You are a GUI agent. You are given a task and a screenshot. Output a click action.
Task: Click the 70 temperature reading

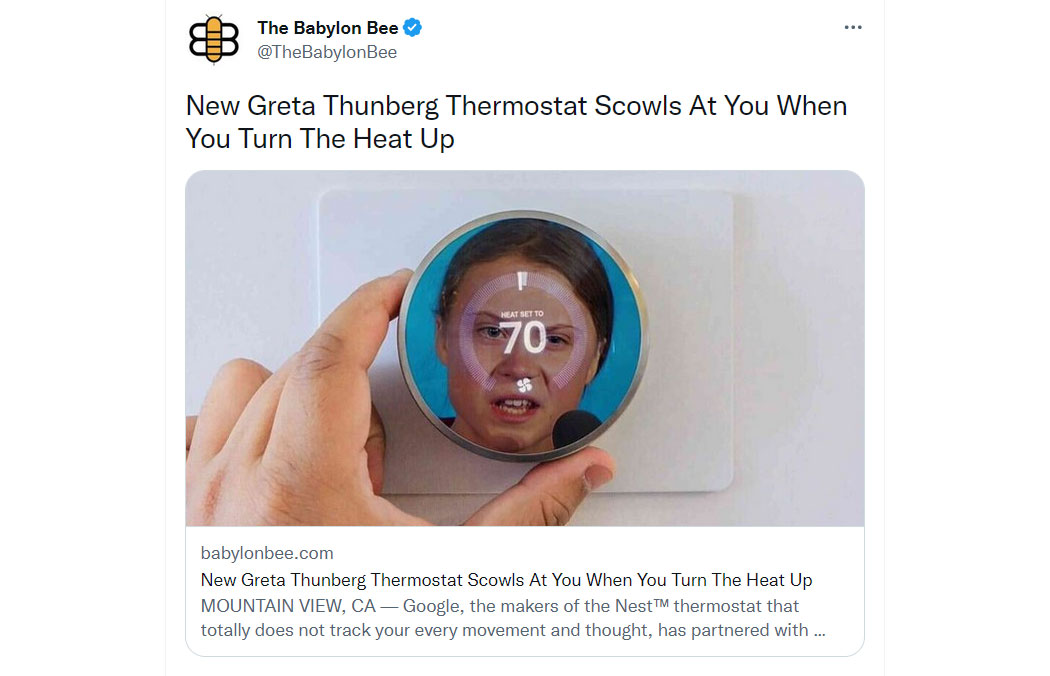coord(523,337)
